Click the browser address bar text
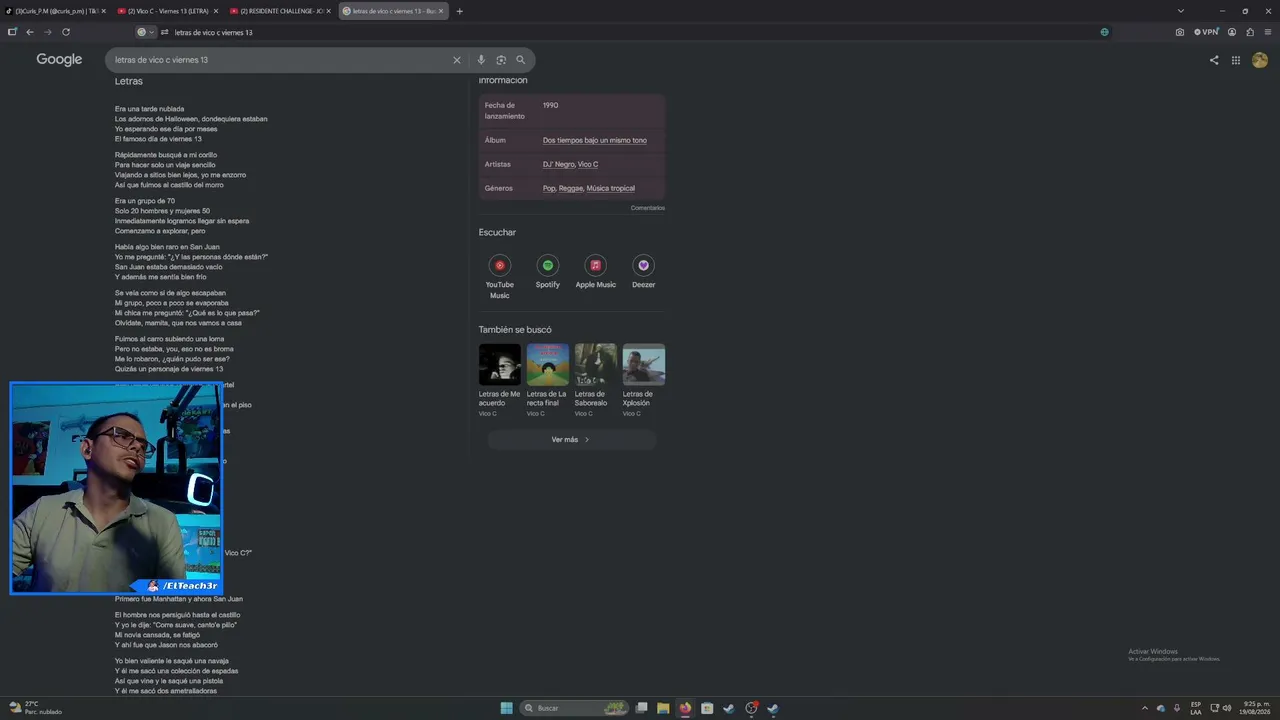The image size is (1280, 720). (214, 32)
